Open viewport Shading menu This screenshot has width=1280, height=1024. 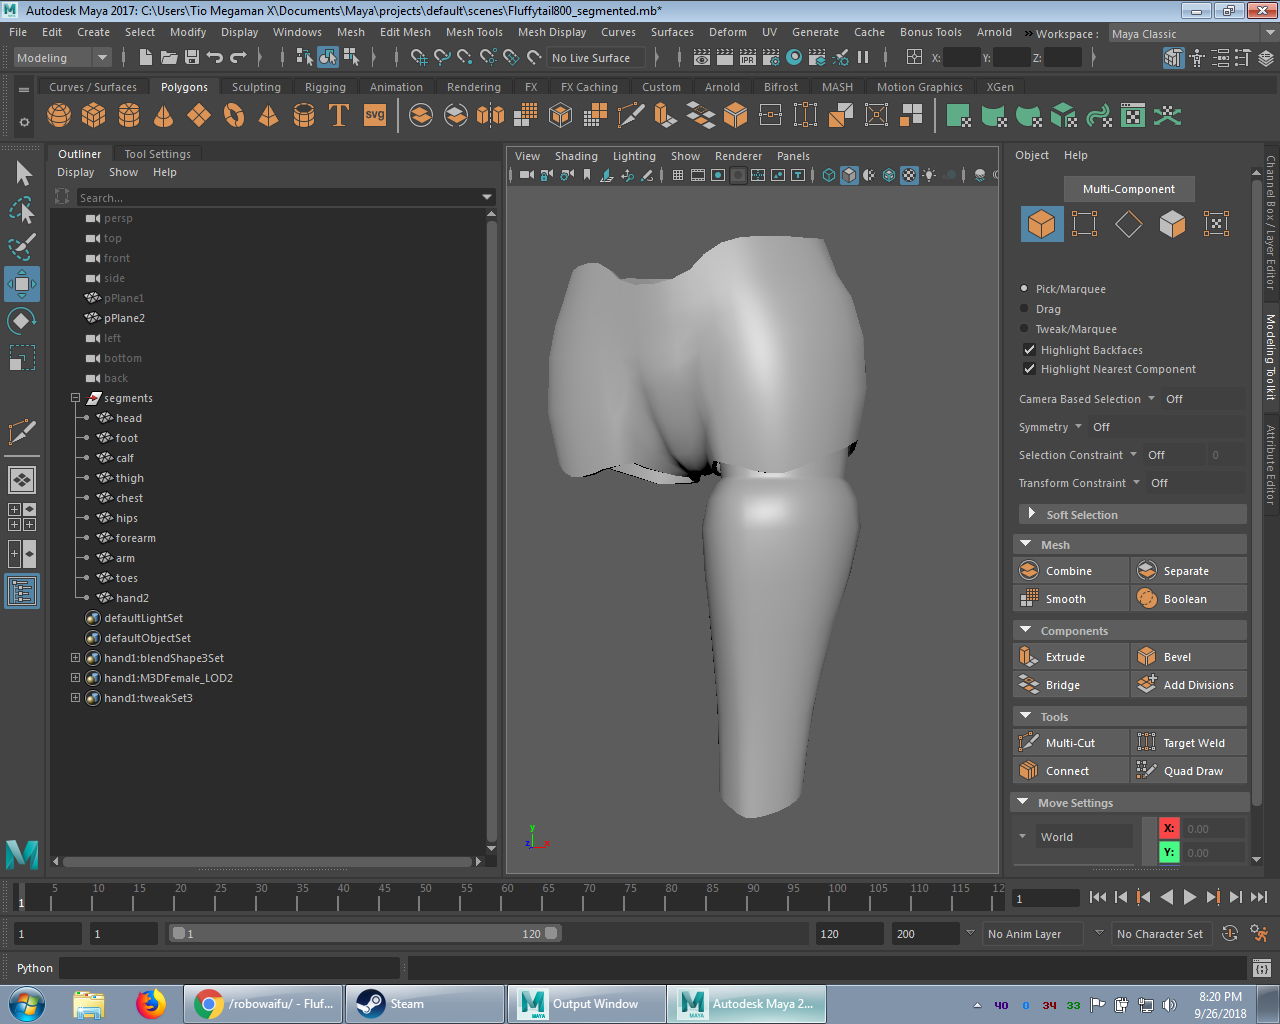point(576,156)
